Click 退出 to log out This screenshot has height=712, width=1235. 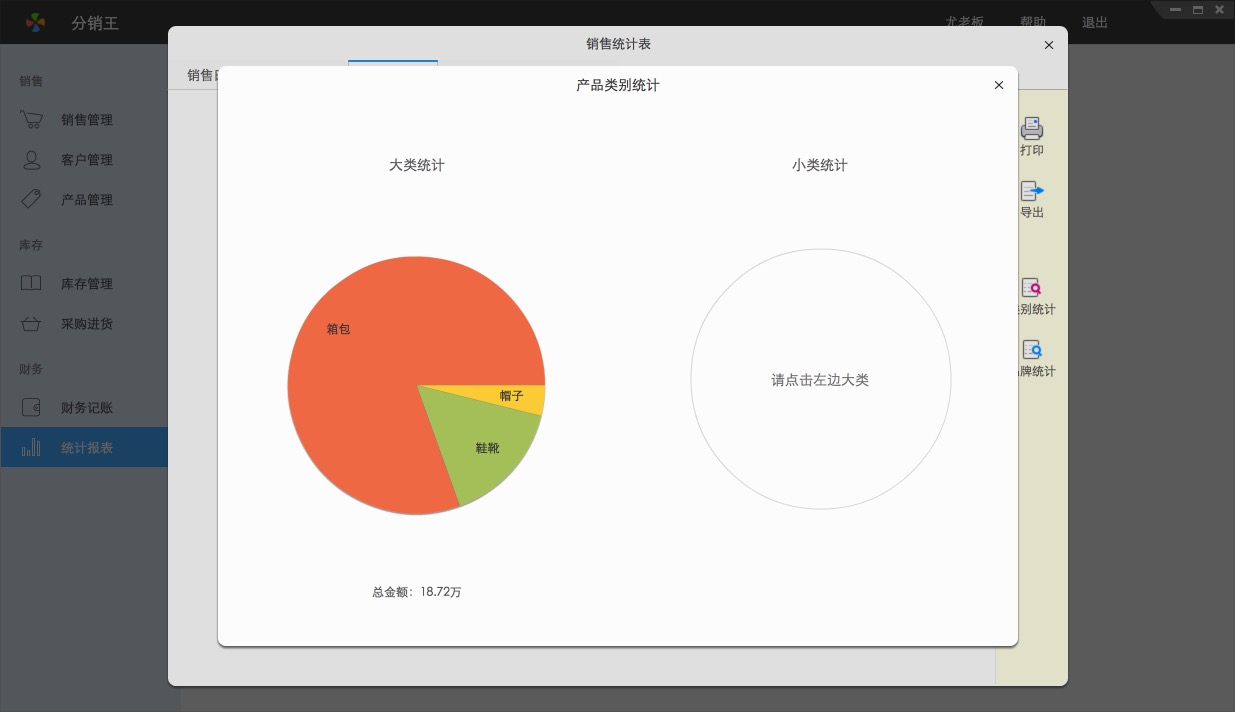point(1094,22)
